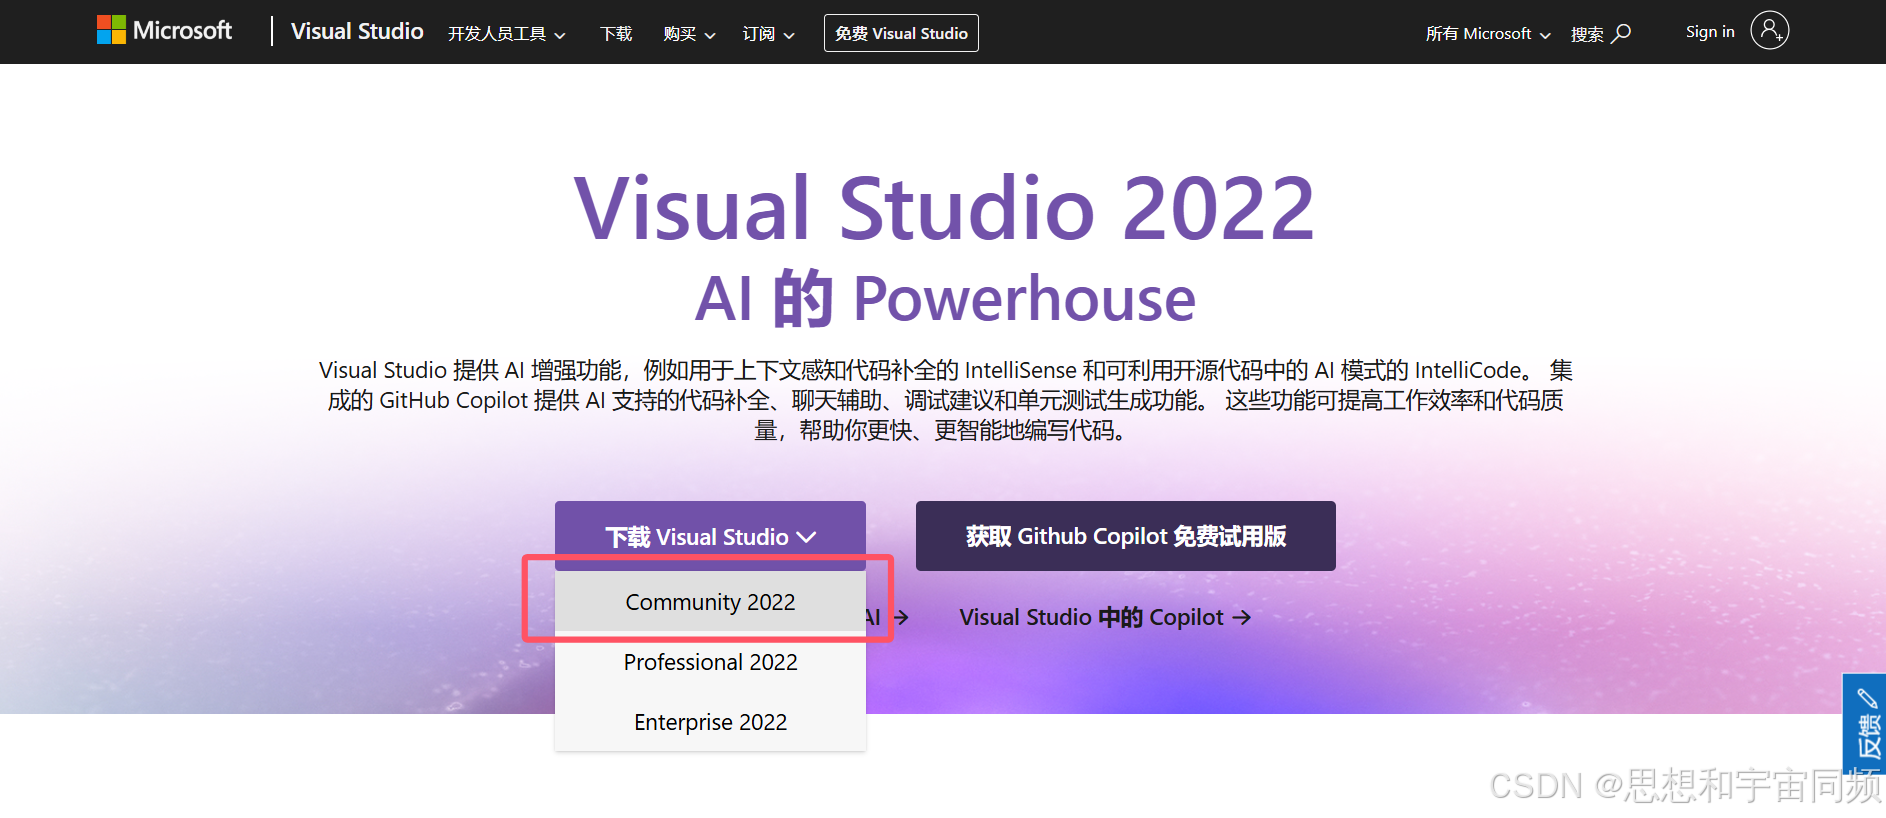Select Community 2022 from the download list
Image resolution: width=1886 pixels, height=818 pixels.
(x=710, y=602)
